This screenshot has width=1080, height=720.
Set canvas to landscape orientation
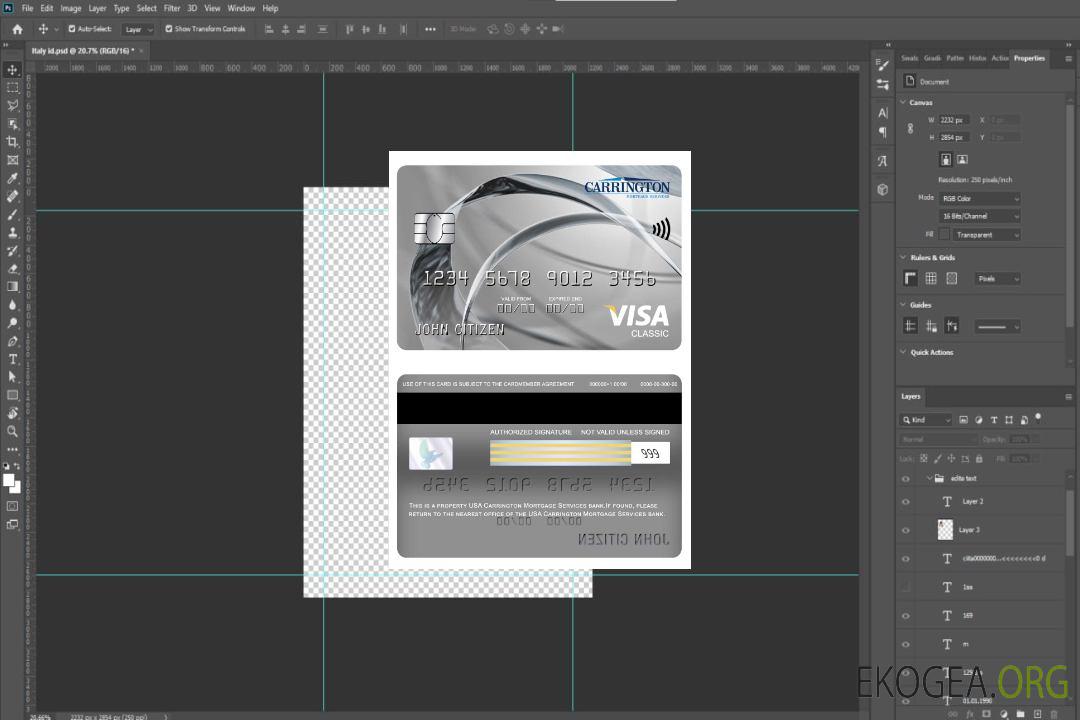click(962, 160)
